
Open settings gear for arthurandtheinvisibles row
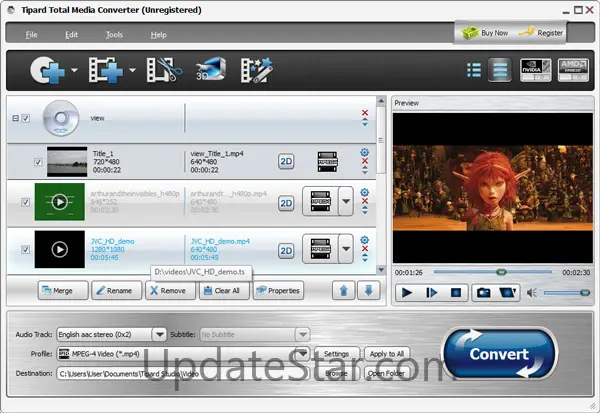pyautogui.click(x=365, y=193)
